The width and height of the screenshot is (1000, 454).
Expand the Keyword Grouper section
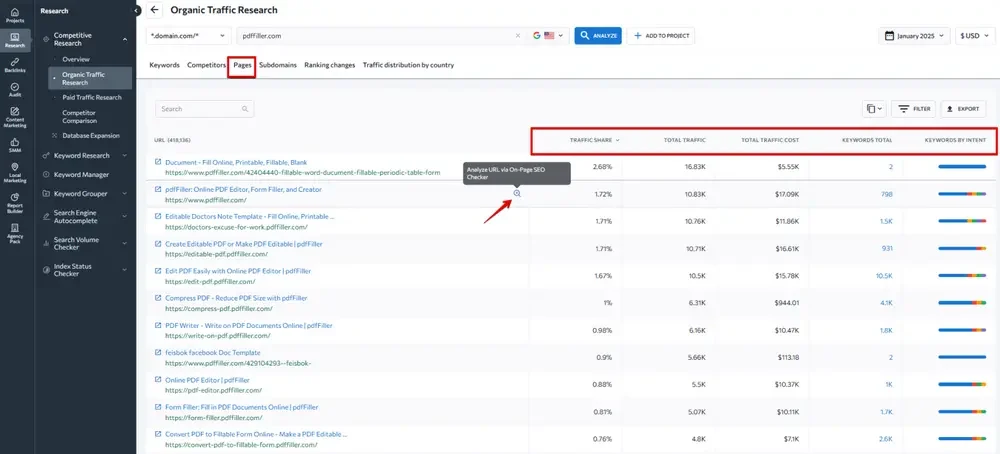click(x=125, y=194)
